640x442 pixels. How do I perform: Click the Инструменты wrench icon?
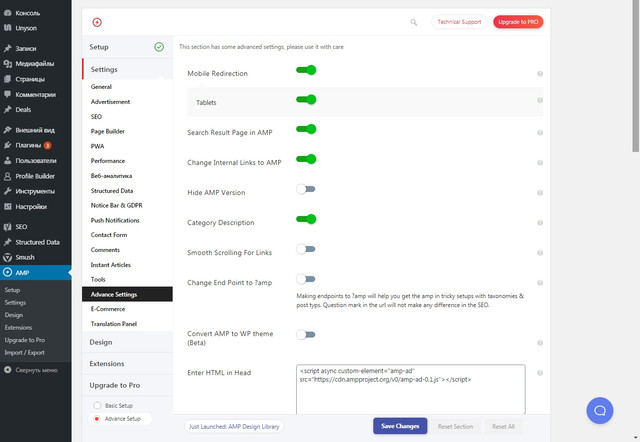pos(7,191)
